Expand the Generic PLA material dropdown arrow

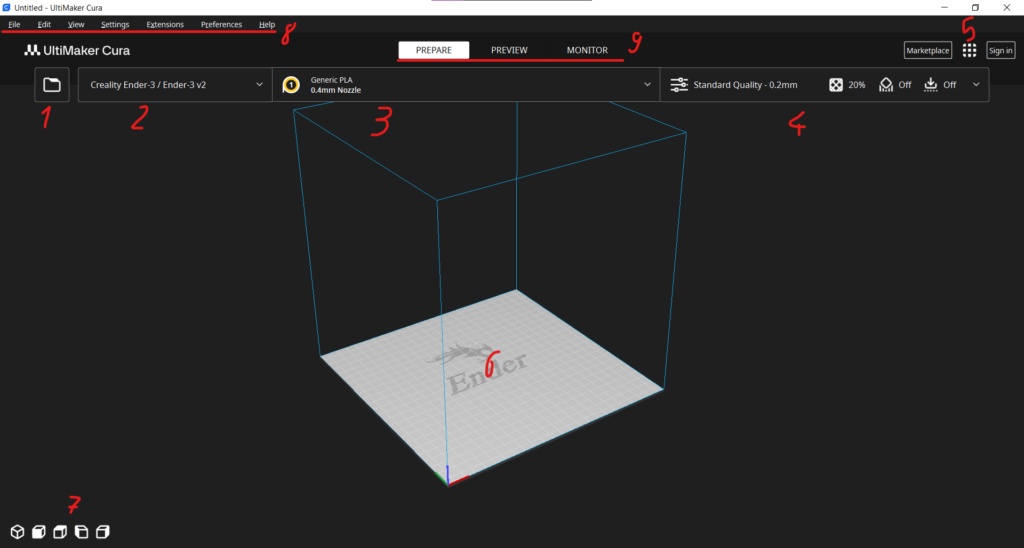click(647, 85)
